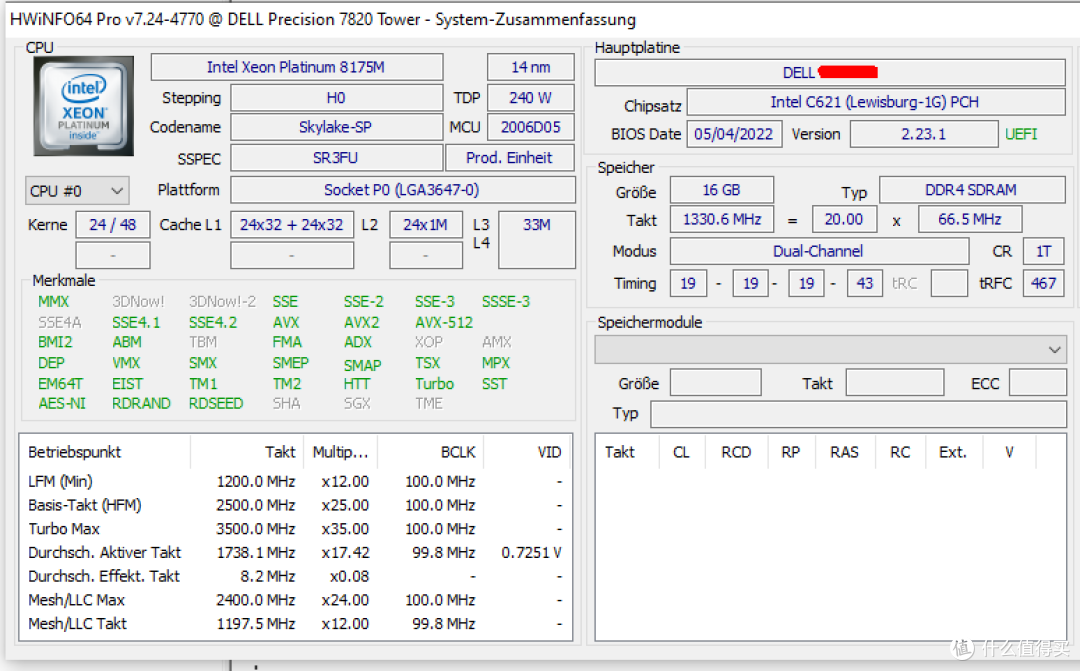Open the CPU #0 selector dropdown

(77, 190)
